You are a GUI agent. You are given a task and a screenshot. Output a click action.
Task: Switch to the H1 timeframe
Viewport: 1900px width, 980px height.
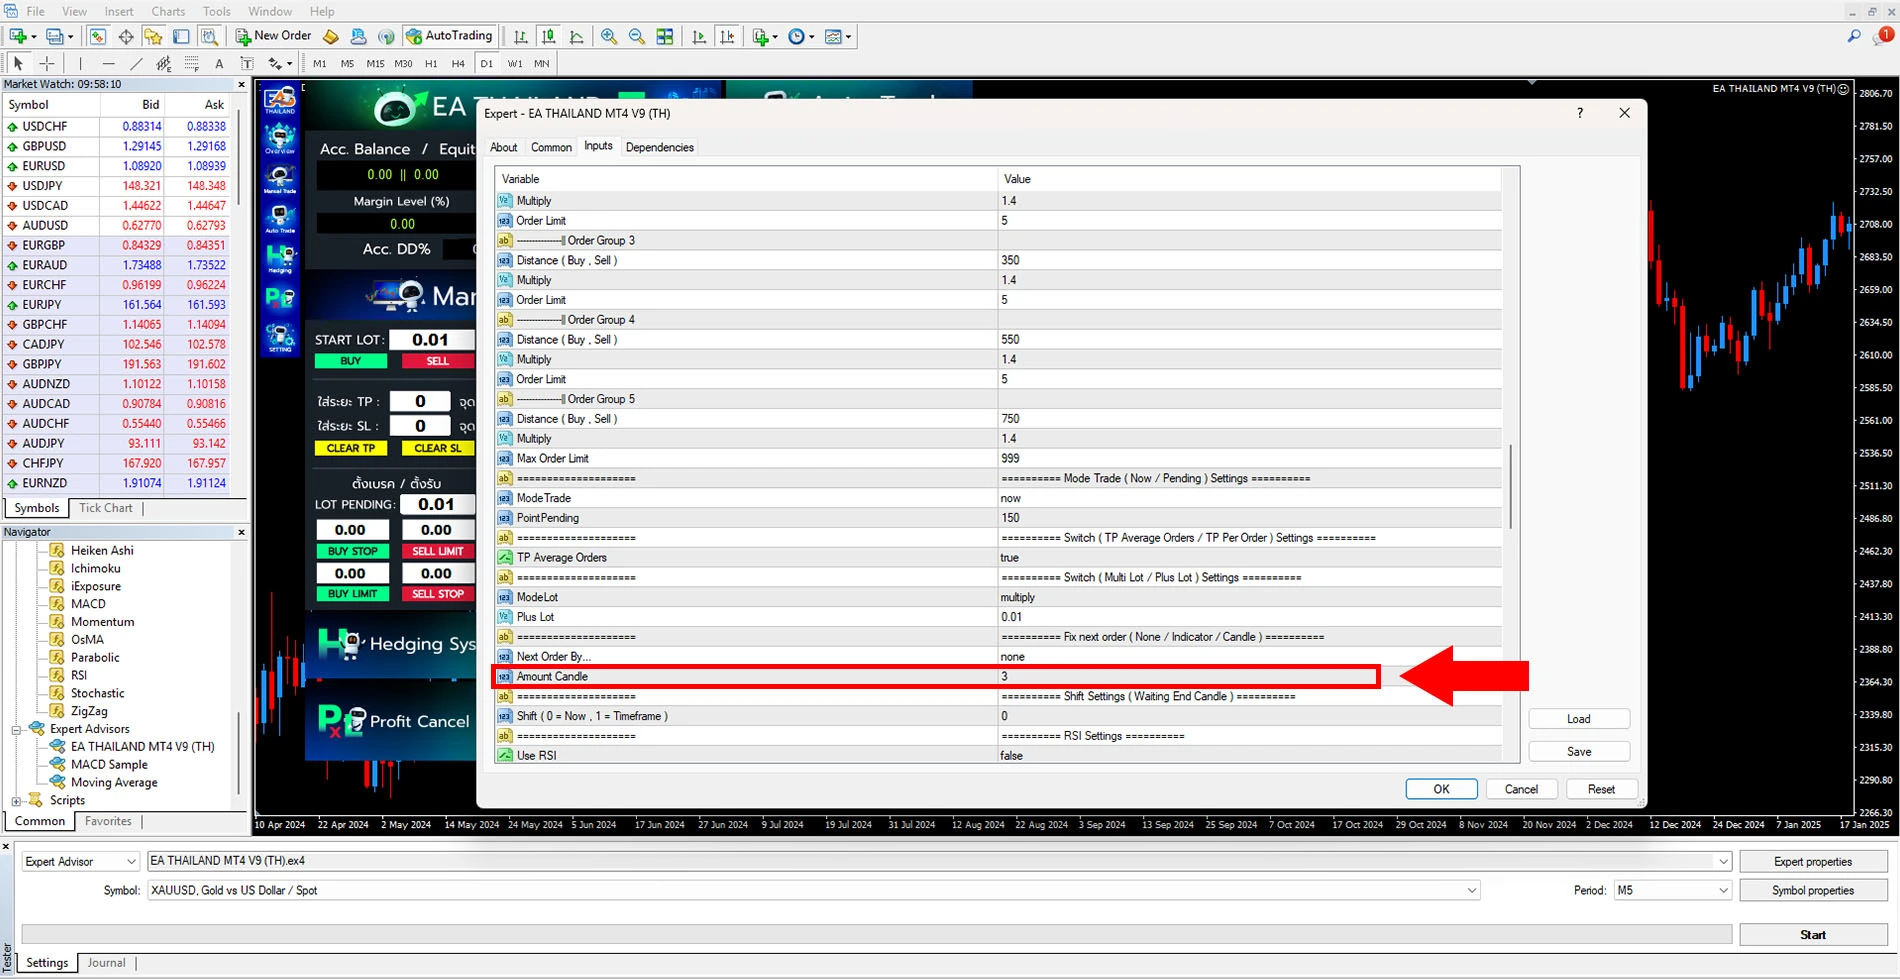click(x=431, y=63)
